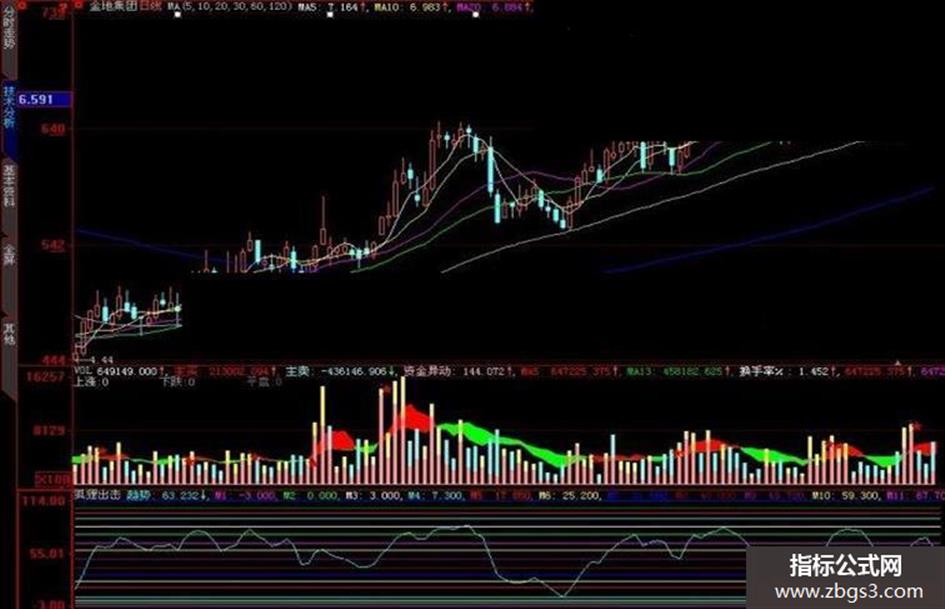Click the MA(5,10,20,30,60,120) indicator label
This screenshot has width=945, height=609.
tap(228, 6)
